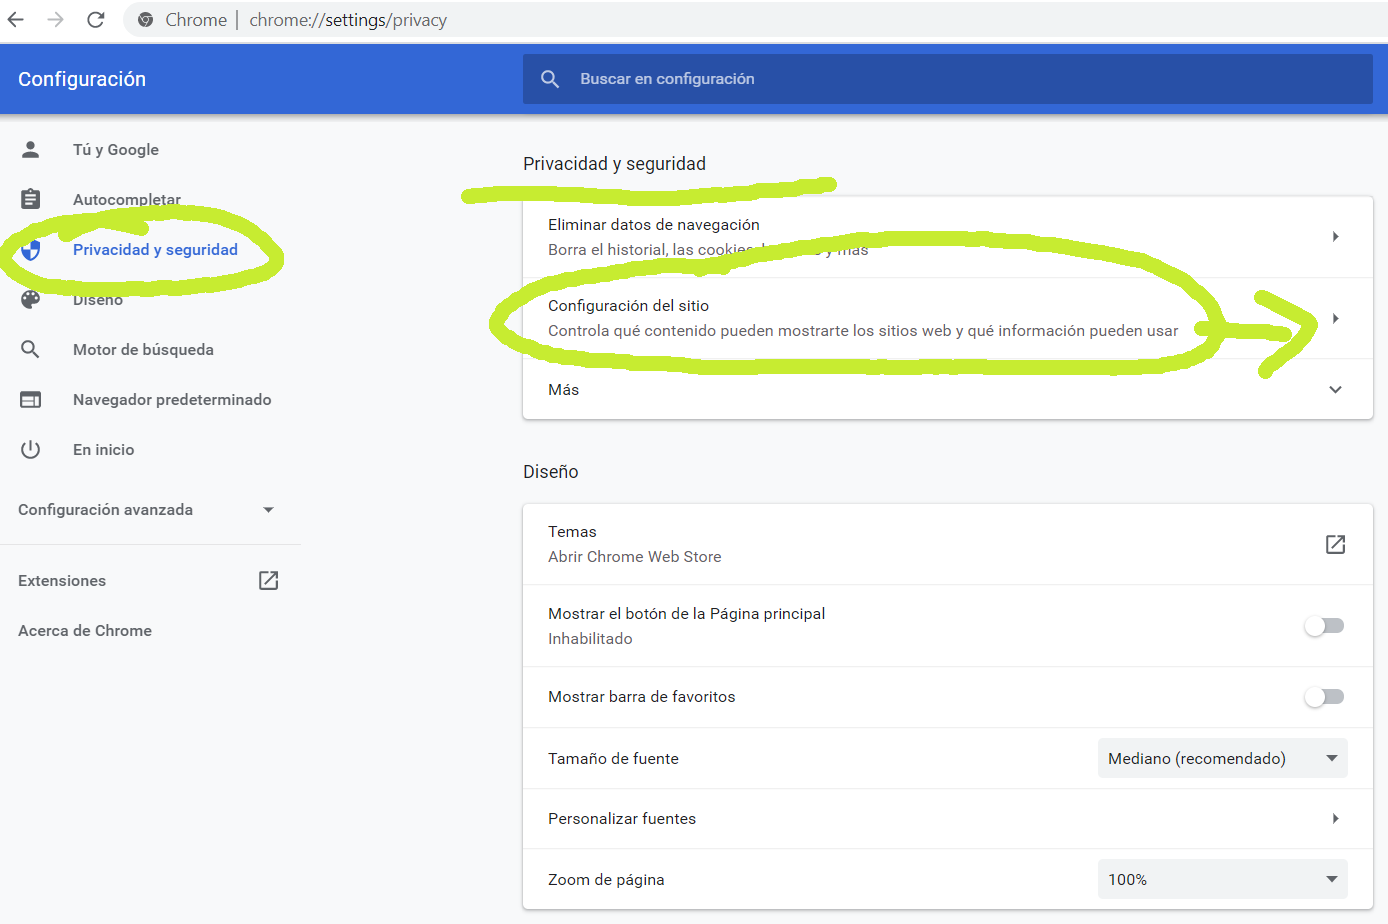Select Motor de búsqueda in sidebar
The width and height of the screenshot is (1388, 924).
[143, 350]
